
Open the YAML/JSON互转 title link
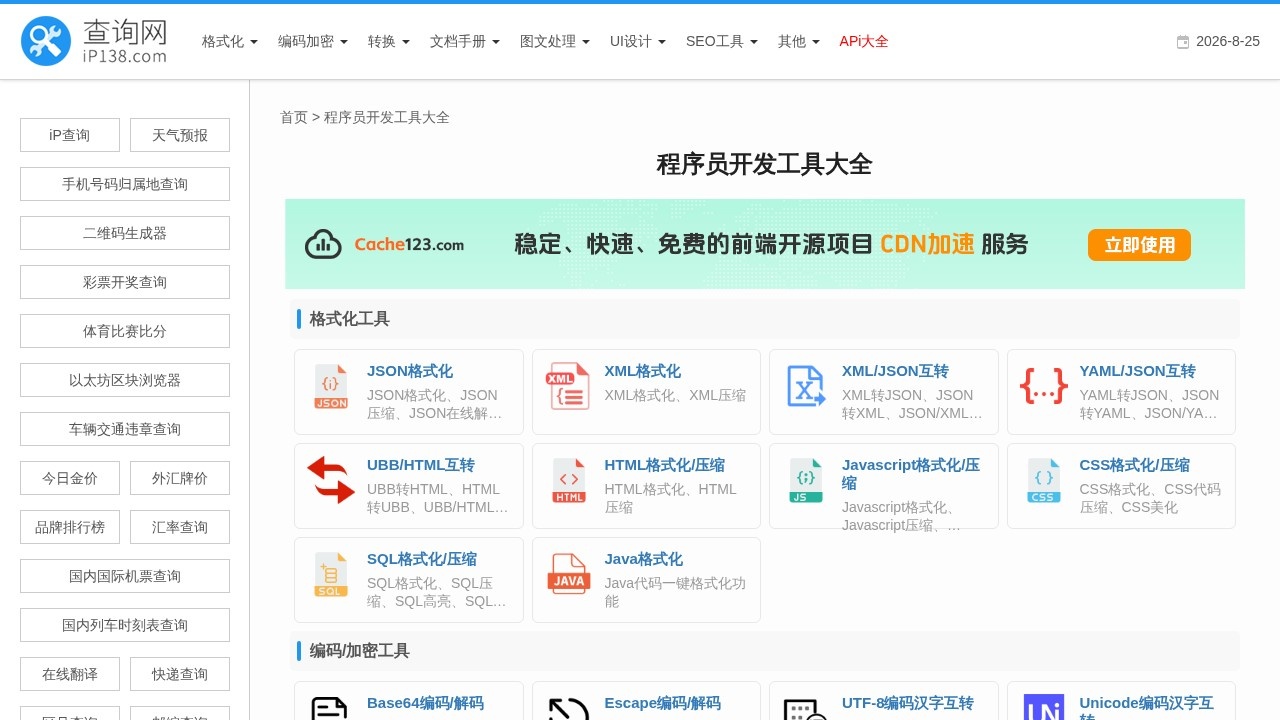pyautogui.click(x=1137, y=371)
